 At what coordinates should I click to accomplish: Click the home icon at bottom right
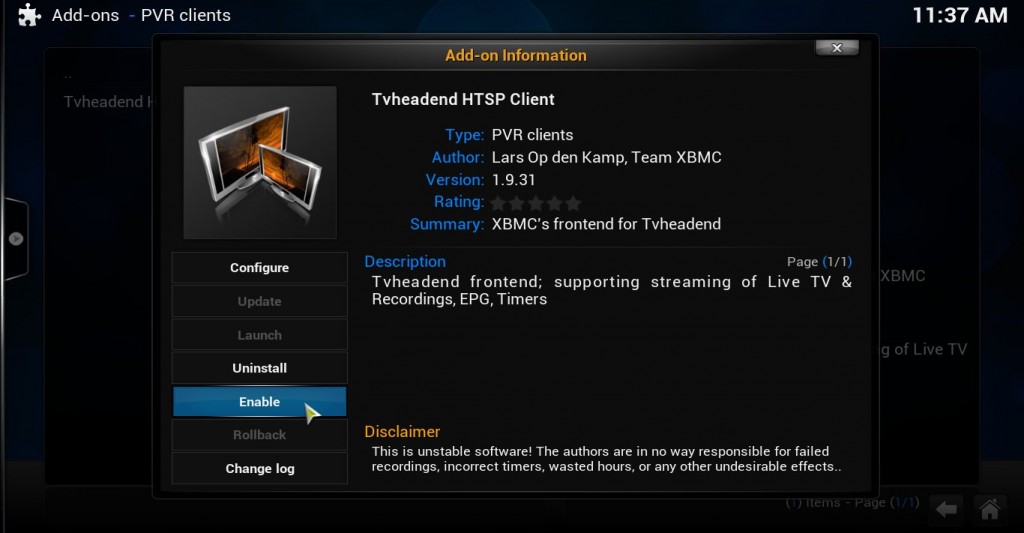click(989, 508)
